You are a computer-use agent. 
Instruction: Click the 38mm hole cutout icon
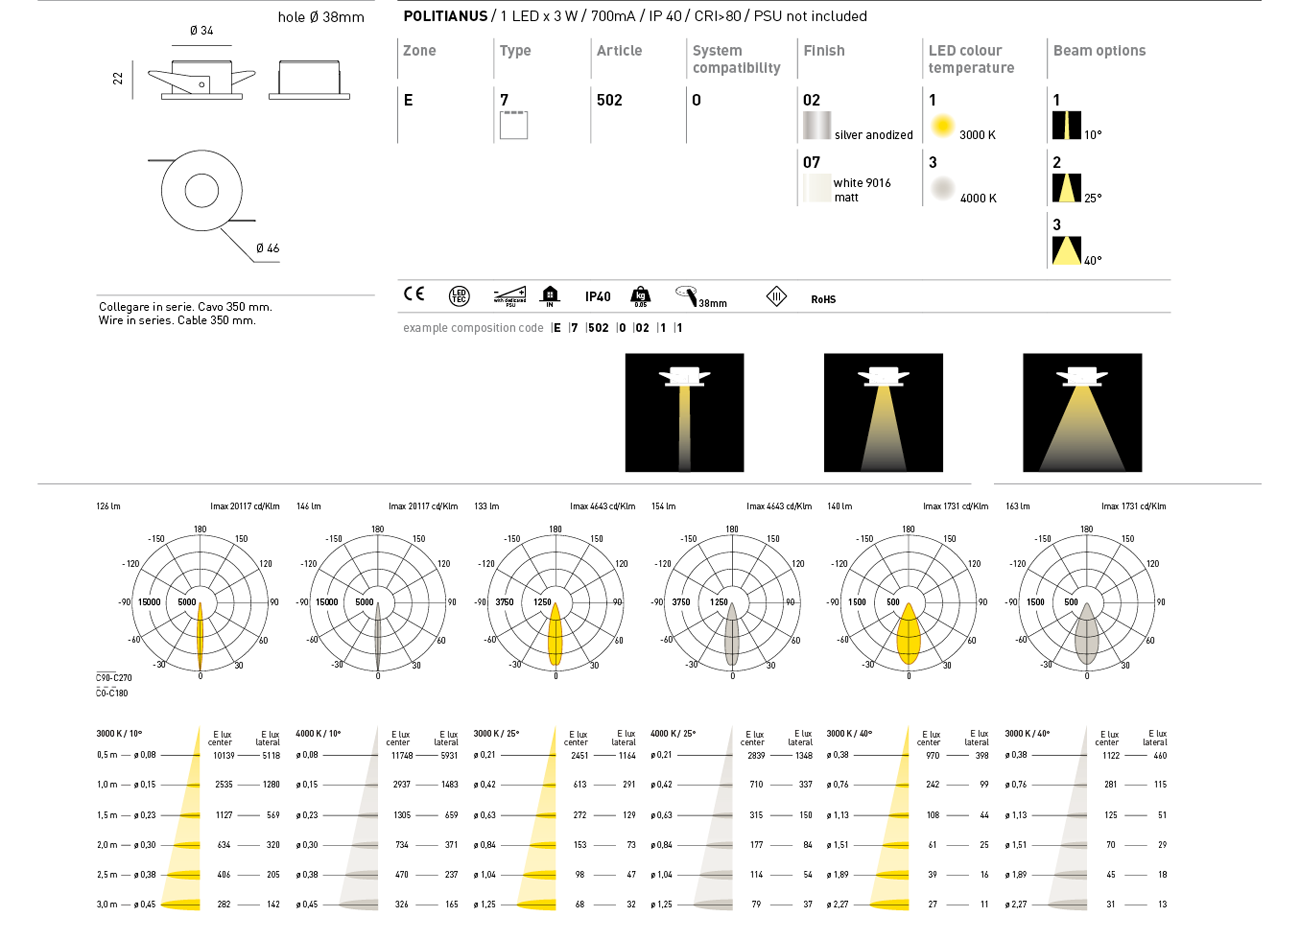click(x=700, y=296)
